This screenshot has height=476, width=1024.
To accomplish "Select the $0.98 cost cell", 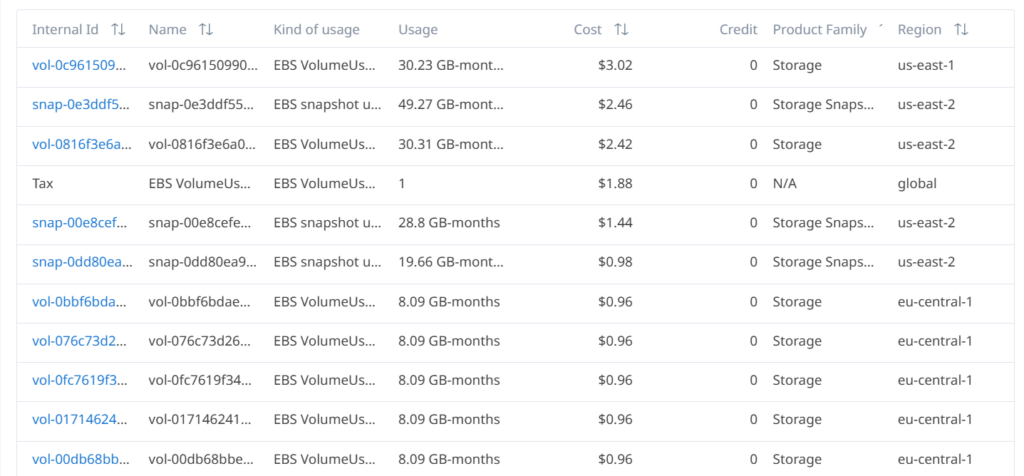I will 615,262.
